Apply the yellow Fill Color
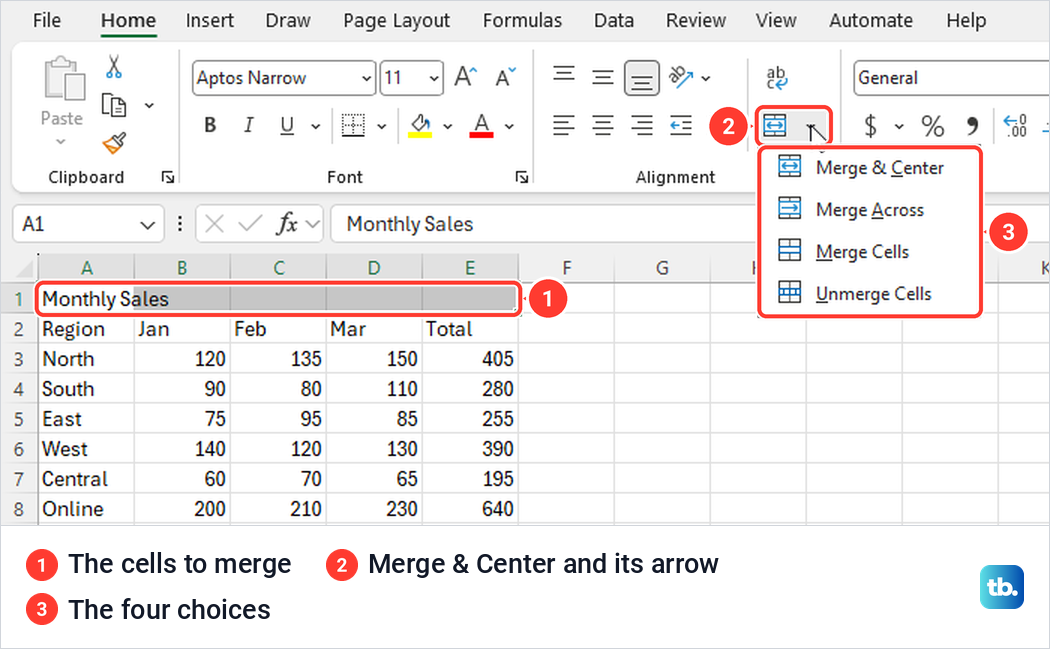Image resolution: width=1050 pixels, height=649 pixels. coord(420,125)
